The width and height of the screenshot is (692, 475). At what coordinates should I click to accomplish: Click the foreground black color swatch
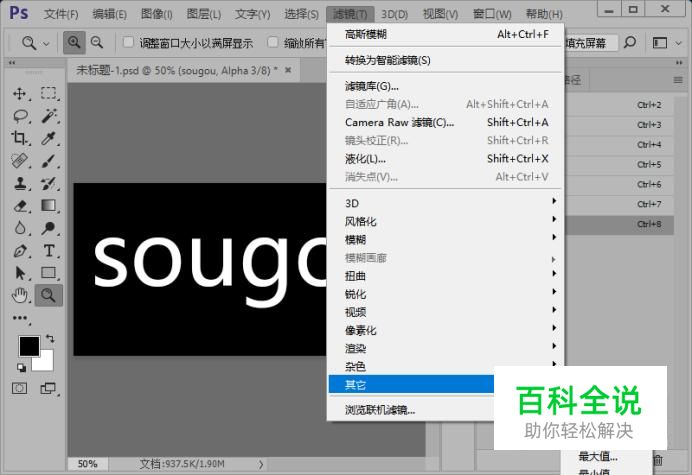pos(29,346)
